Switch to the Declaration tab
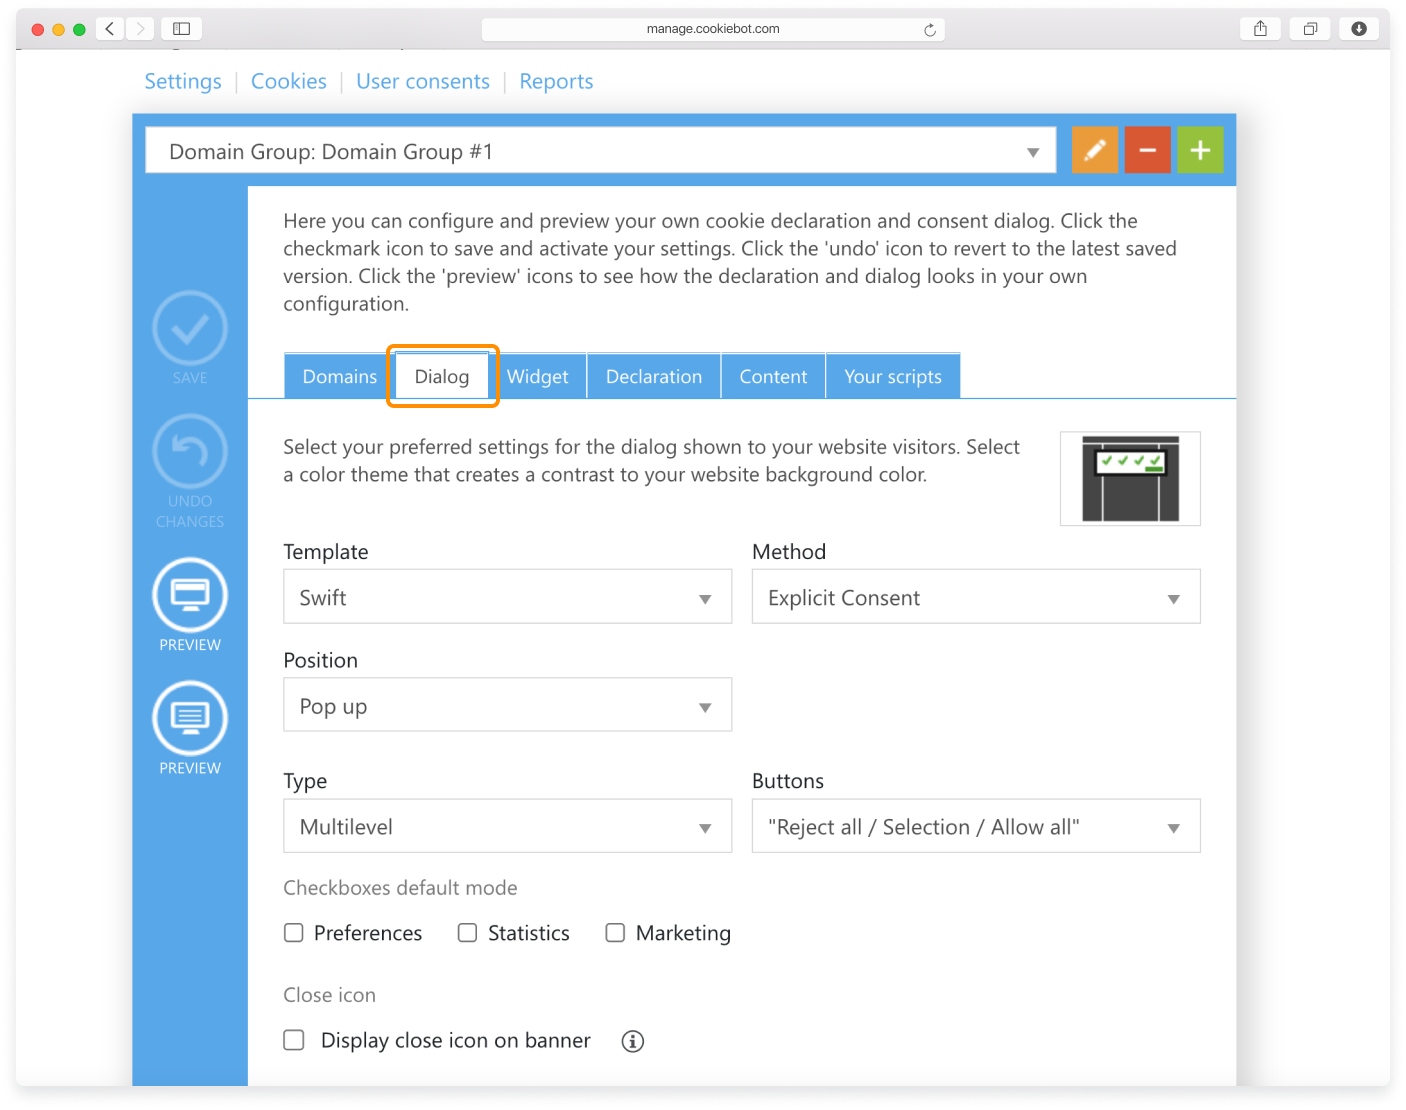The width and height of the screenshot is (1406, 1110). [653, 377]
